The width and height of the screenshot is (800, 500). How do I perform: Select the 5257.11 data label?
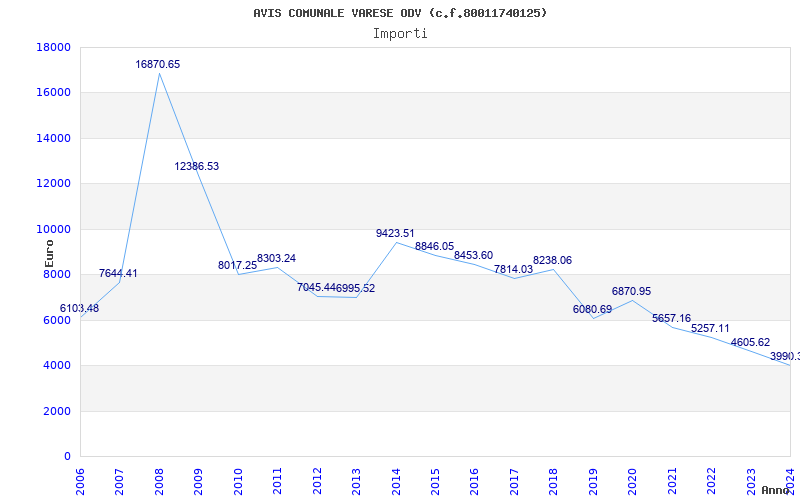pyautogui.click(x=710, y=329)
